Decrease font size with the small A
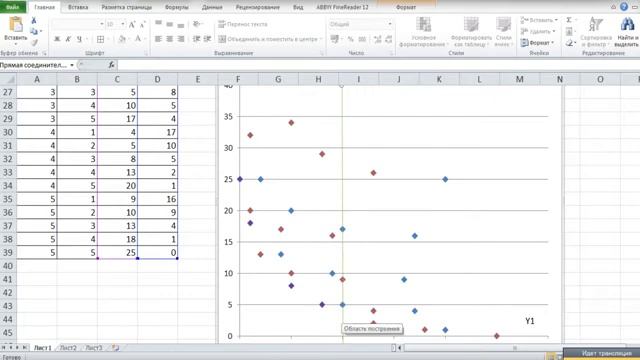Viewport: 640px width, 360px height. click(142, 25)
